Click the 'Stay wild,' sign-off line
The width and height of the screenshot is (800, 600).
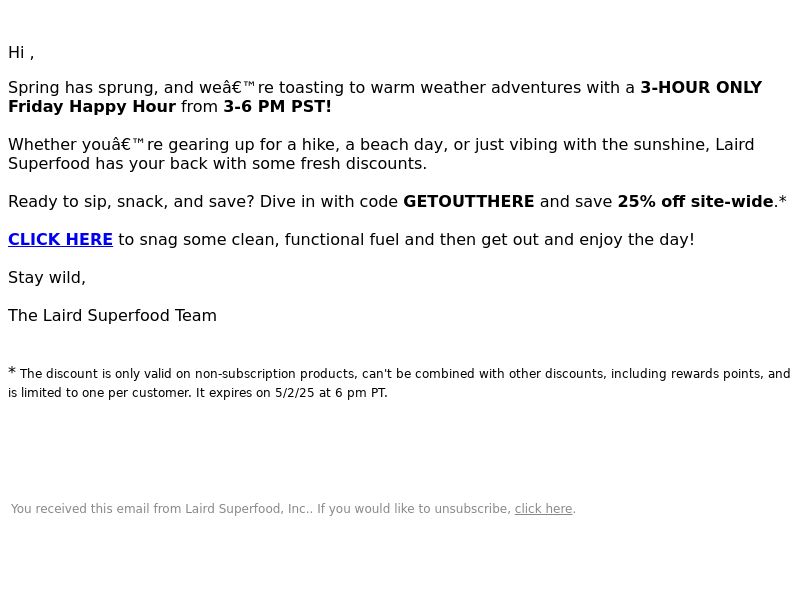tap(47, 278)
